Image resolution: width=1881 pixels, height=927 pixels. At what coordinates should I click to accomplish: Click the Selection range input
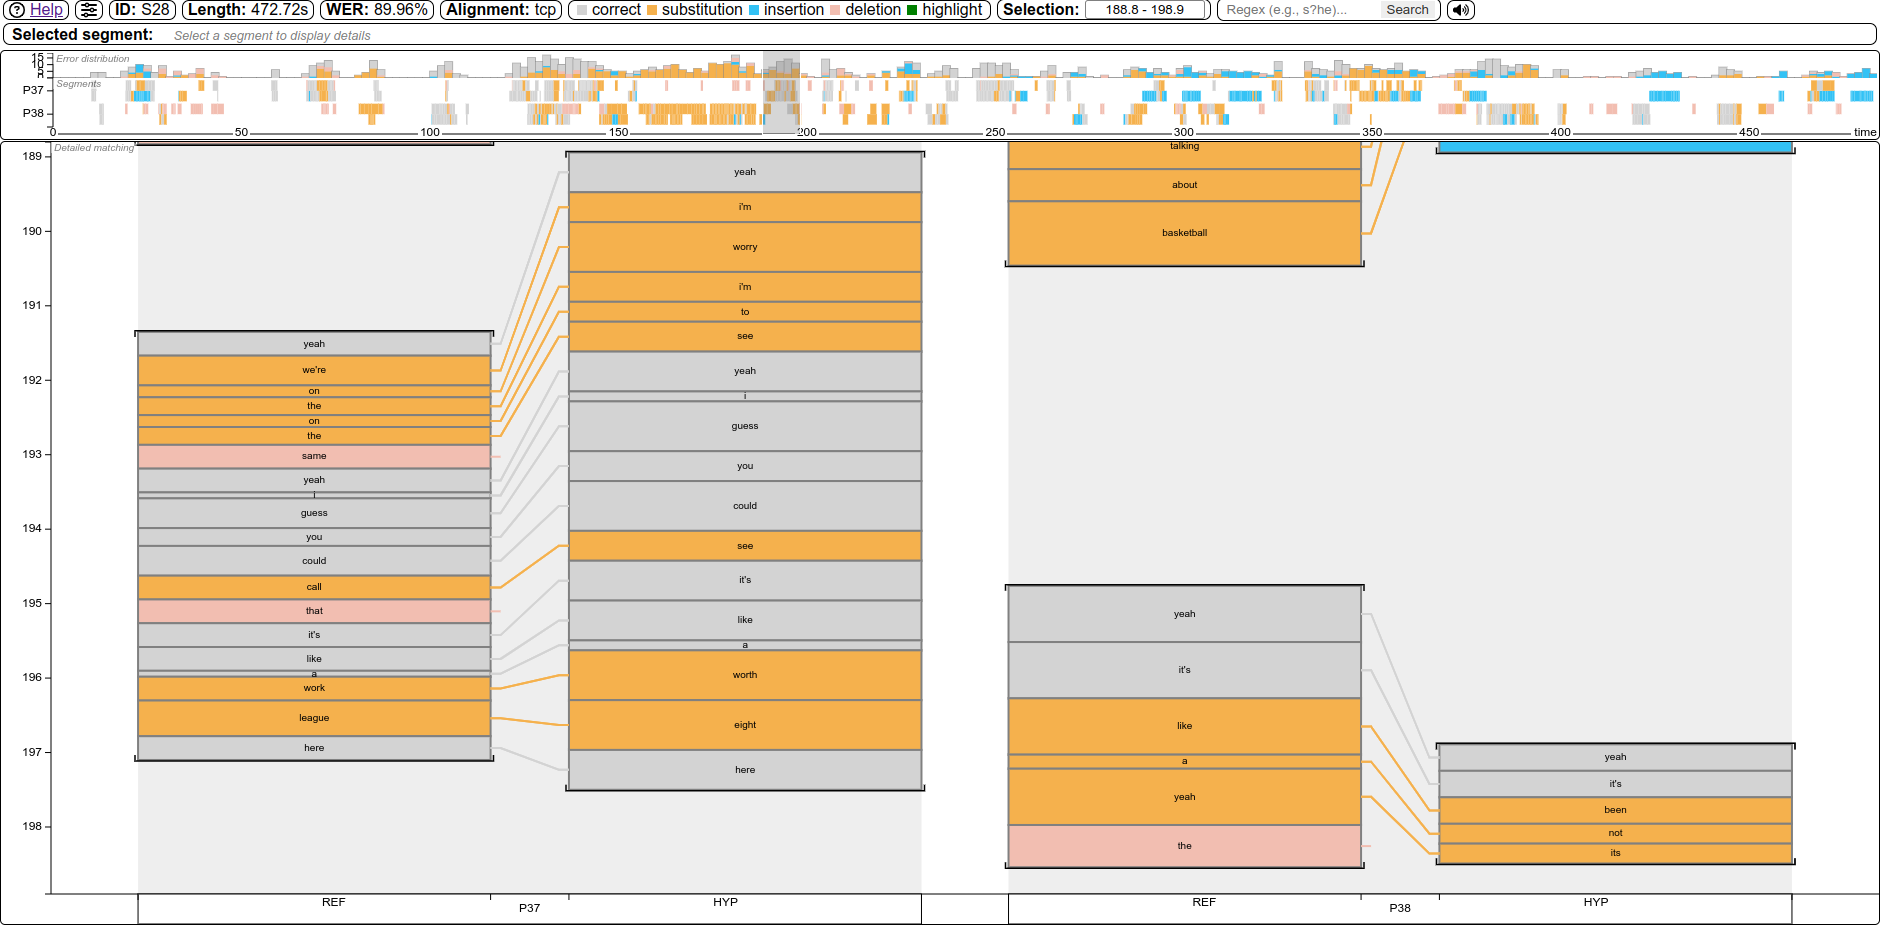tap(1145, 10)
